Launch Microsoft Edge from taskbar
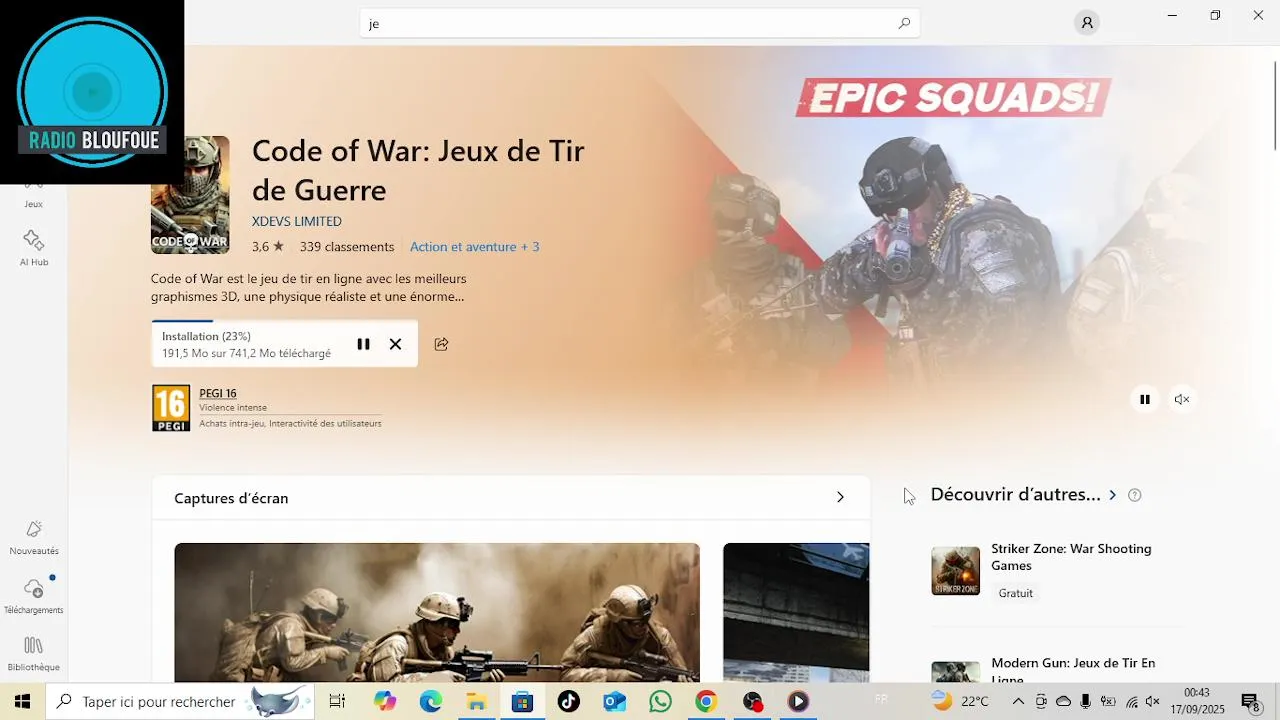Image resolution: width=1280 pixels, height=720 pixels. (430, 701)
